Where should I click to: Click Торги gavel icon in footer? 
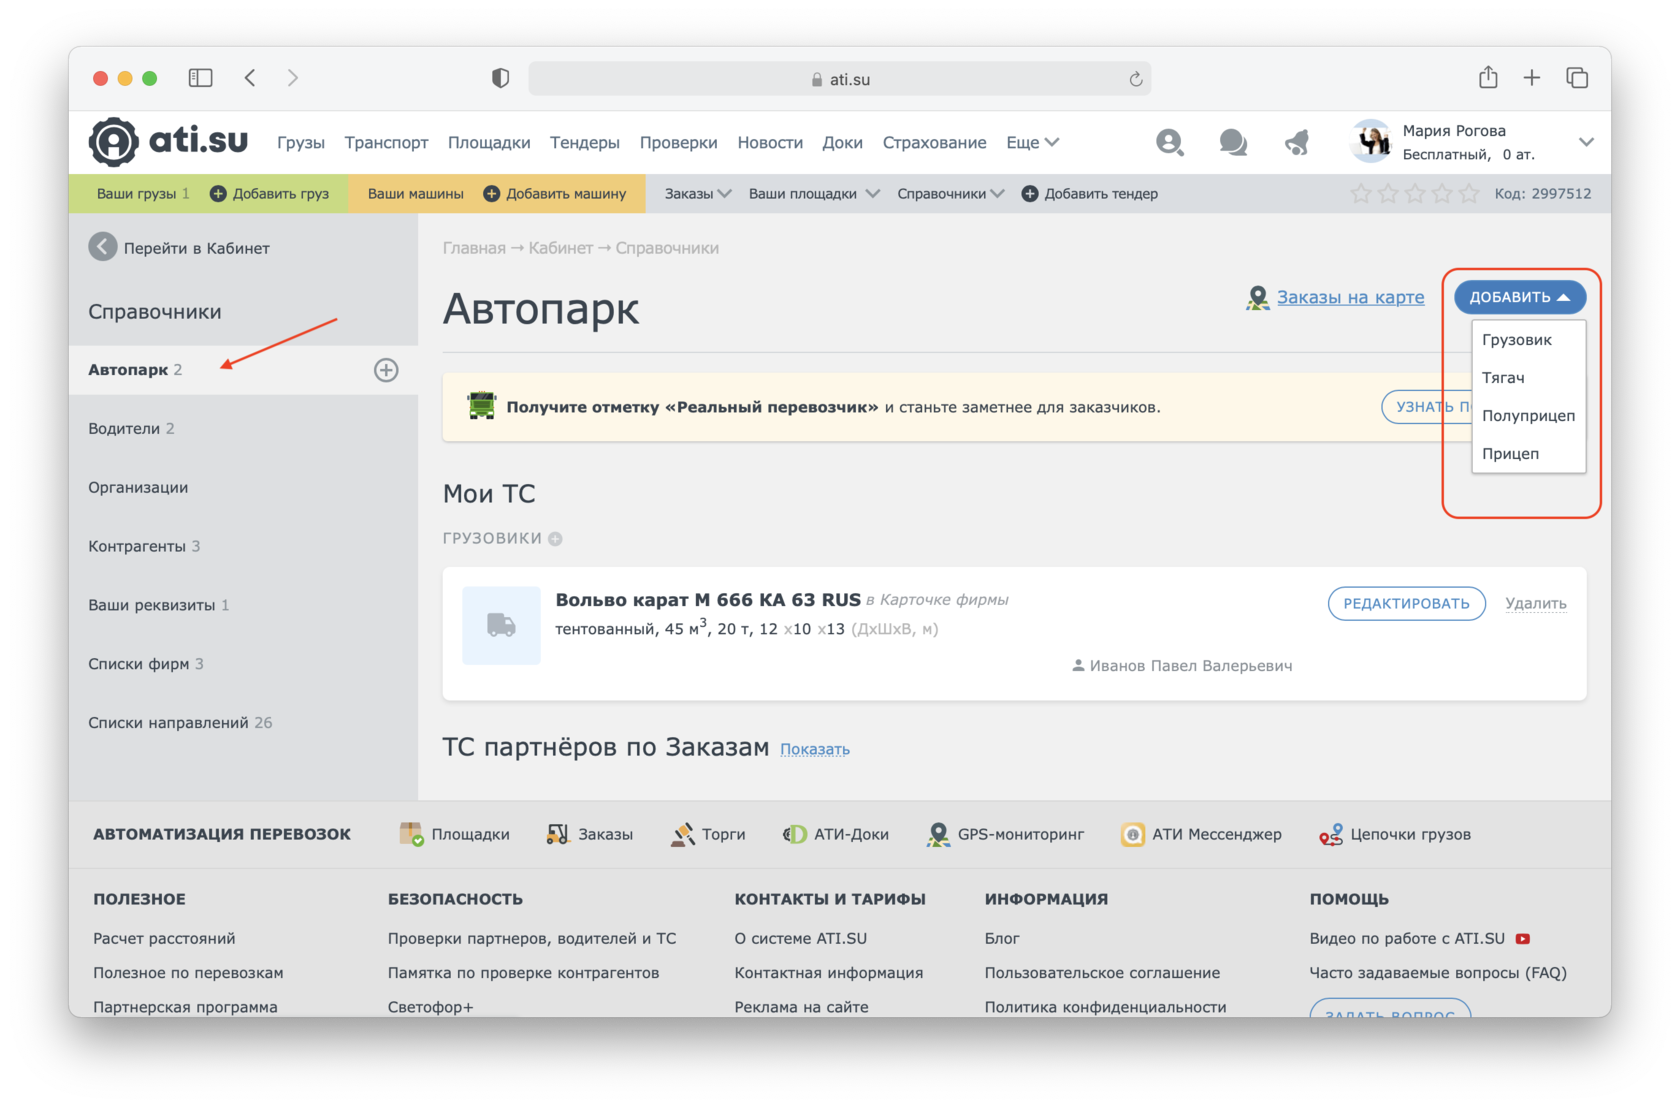click(x=683, y=834)
